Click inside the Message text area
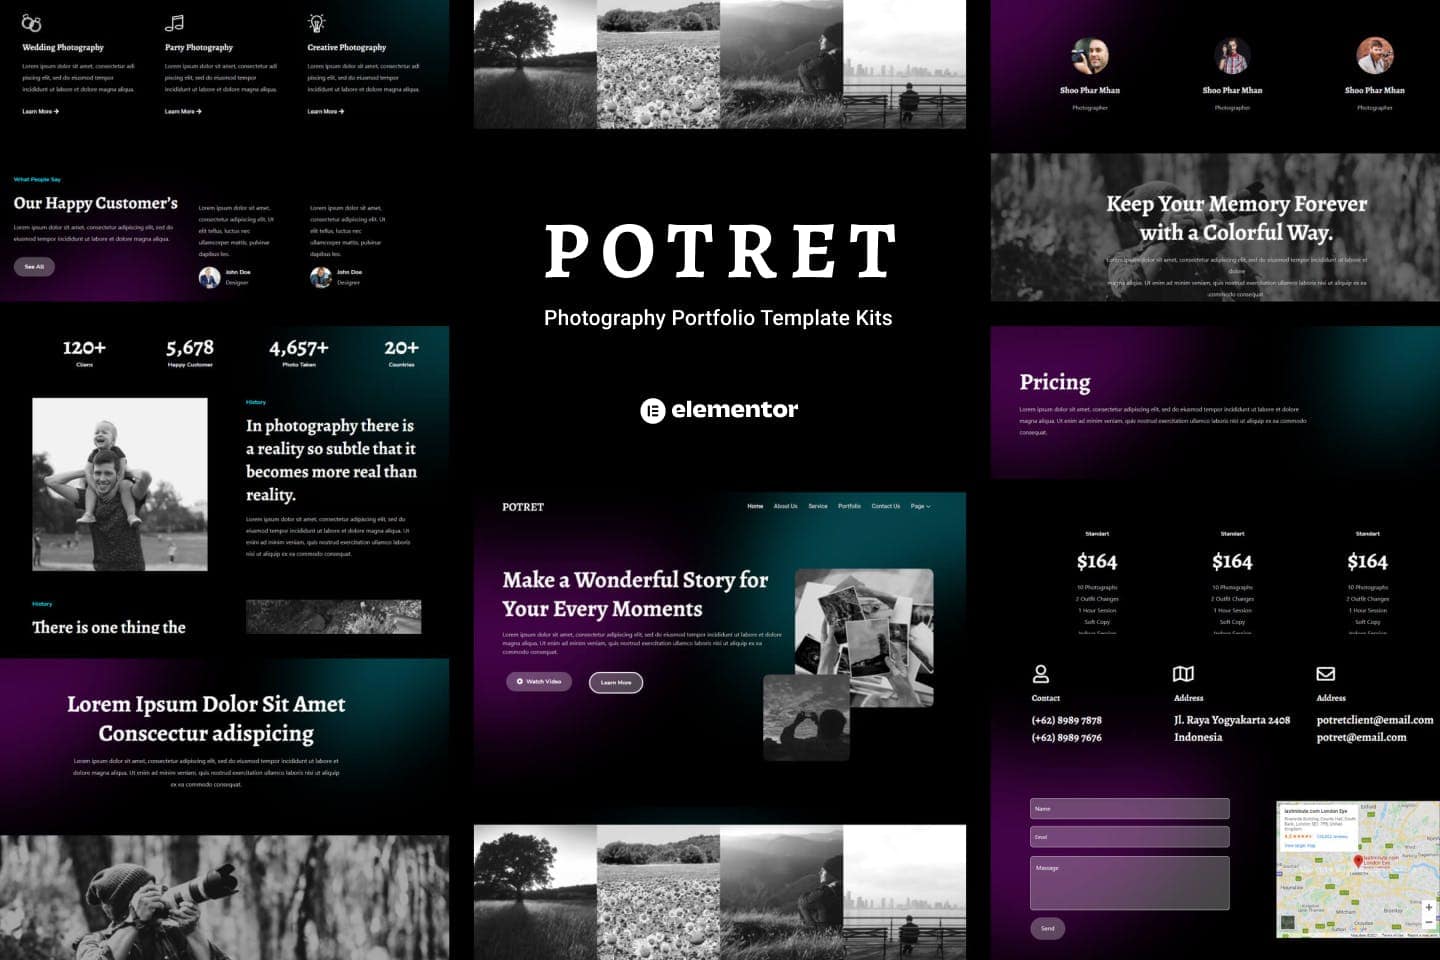This screenshot has height=960, width=1440. point(1129,881)
